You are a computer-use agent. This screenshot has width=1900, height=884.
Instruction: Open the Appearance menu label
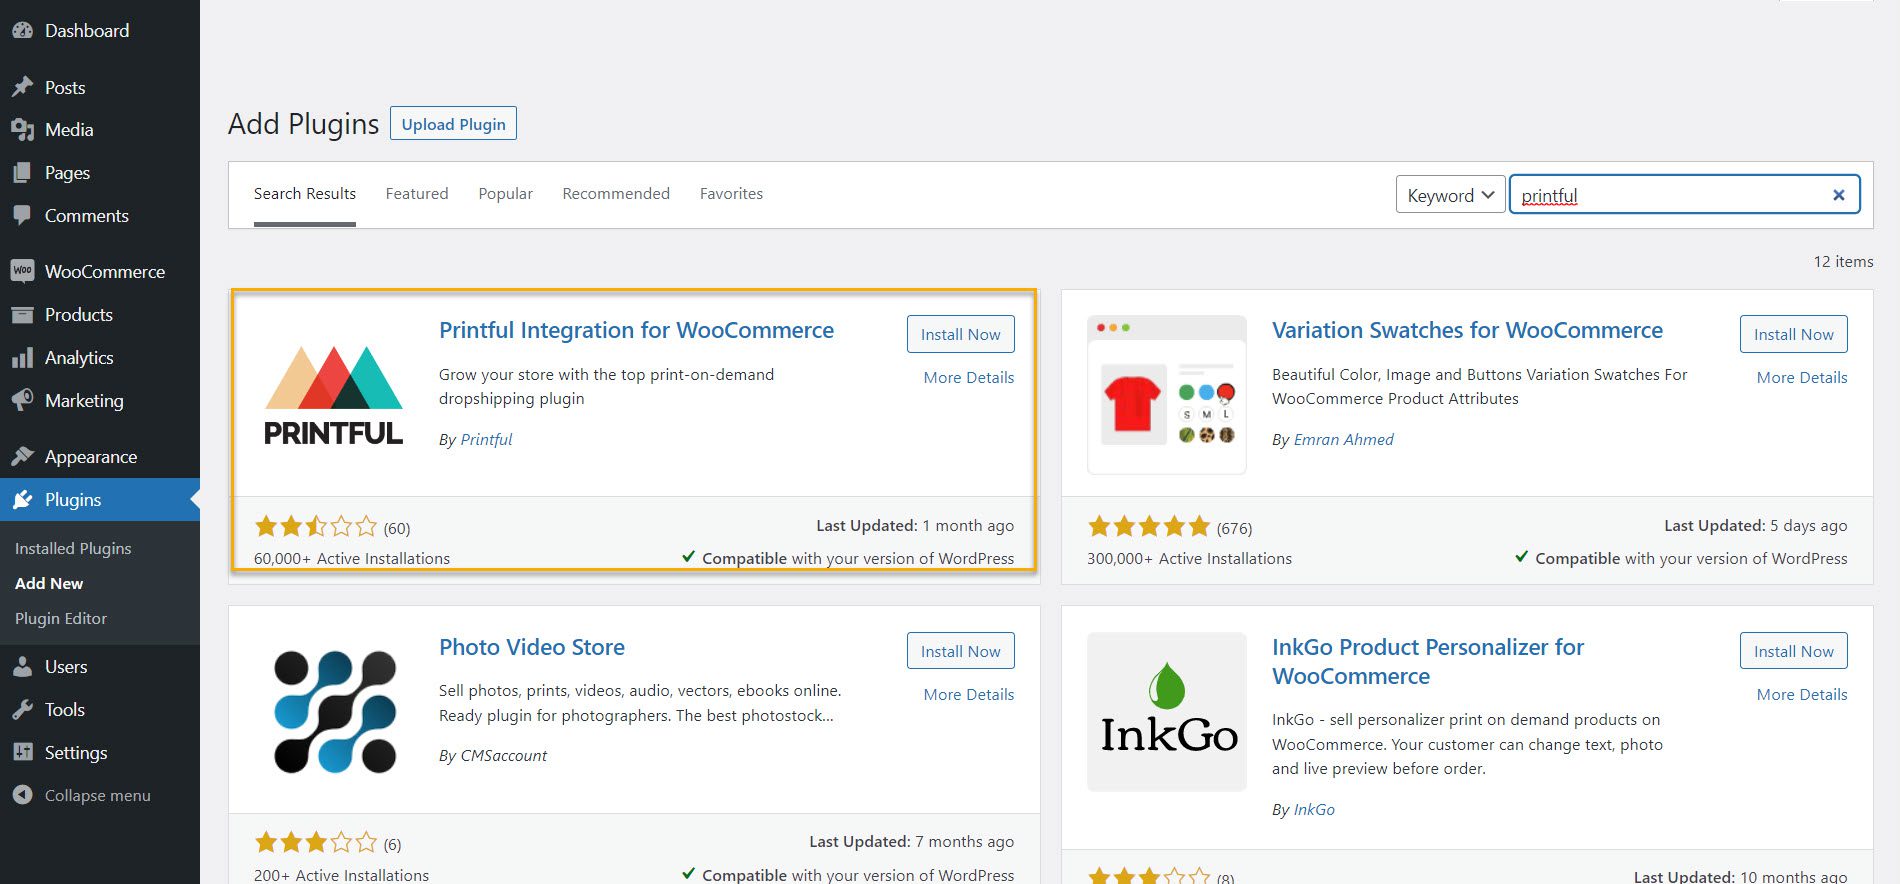click(x=91, y=457)
